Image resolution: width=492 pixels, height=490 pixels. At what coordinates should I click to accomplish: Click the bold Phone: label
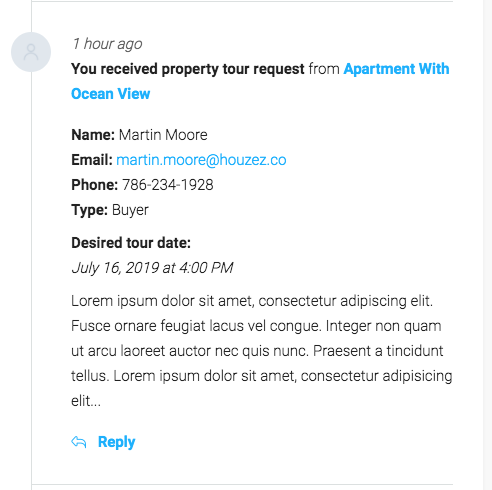click(95, 185)
